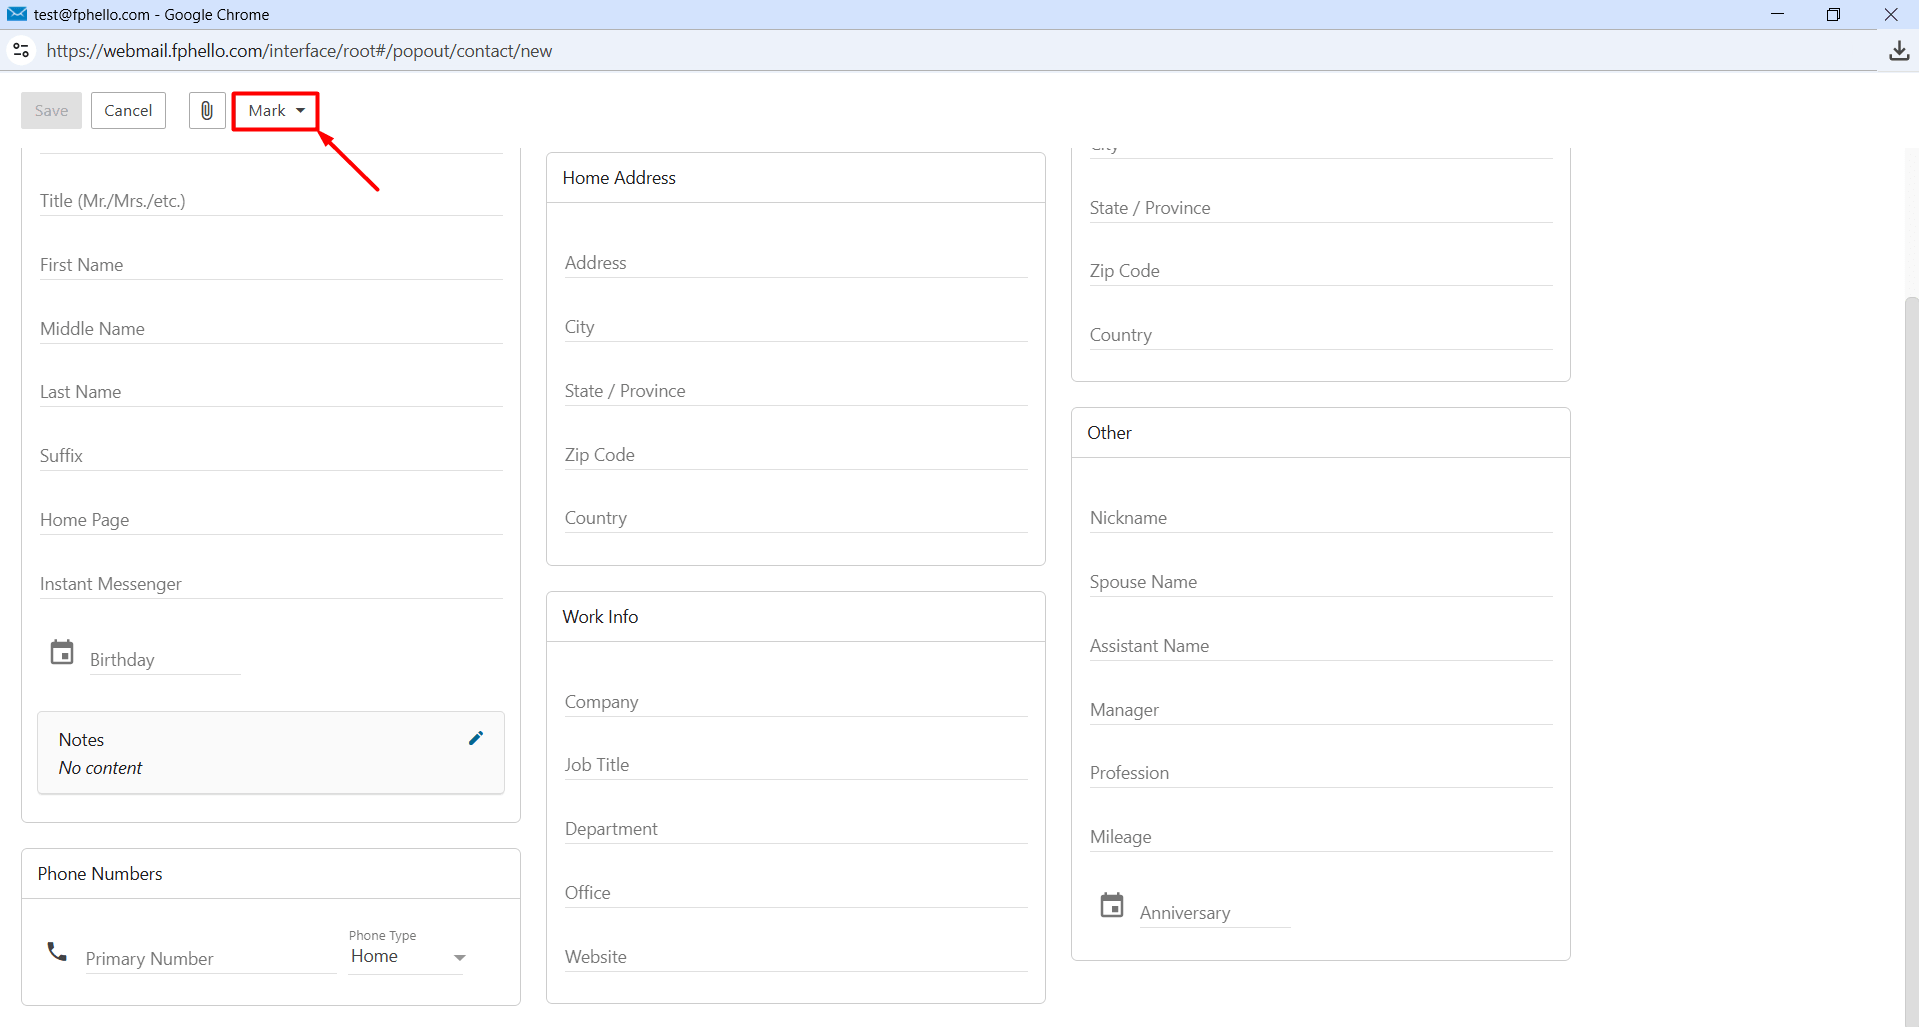Click the Title (Mr./Mrs./etc.) field

click(271, 201)
